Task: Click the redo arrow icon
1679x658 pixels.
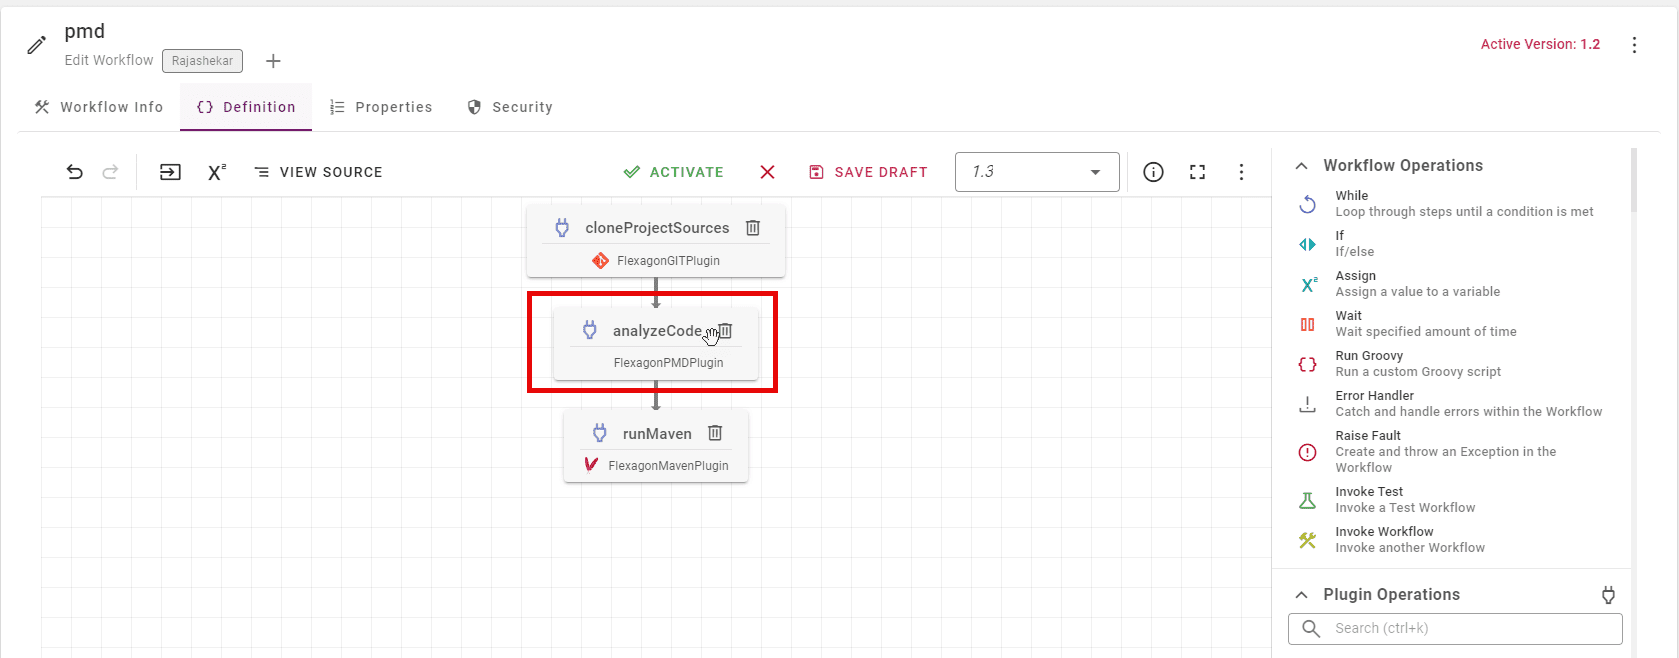Action: pos(111,172)
